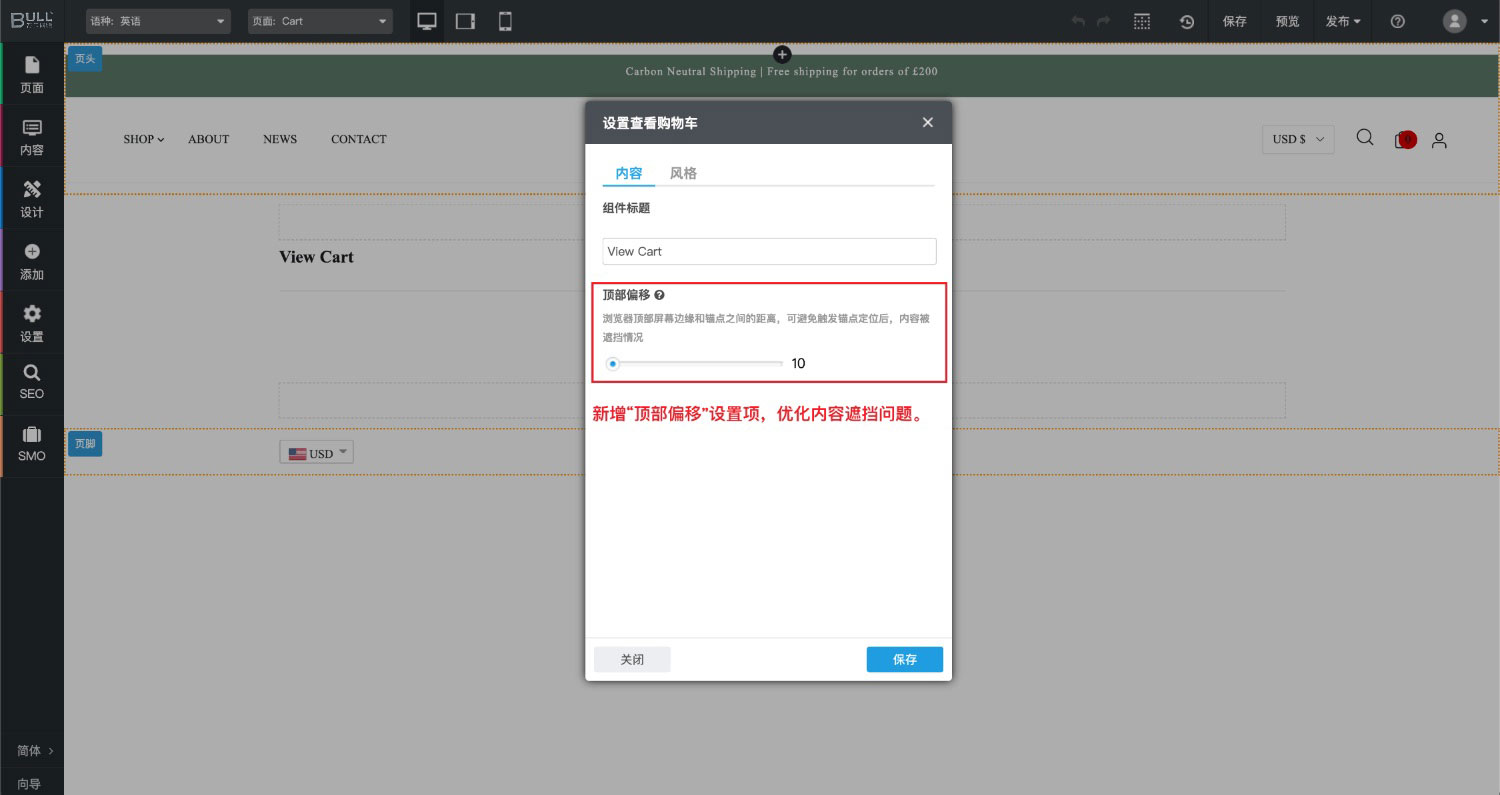
Task: Click the blue 保存 button in dialog
Action: (x=904, y=660)
